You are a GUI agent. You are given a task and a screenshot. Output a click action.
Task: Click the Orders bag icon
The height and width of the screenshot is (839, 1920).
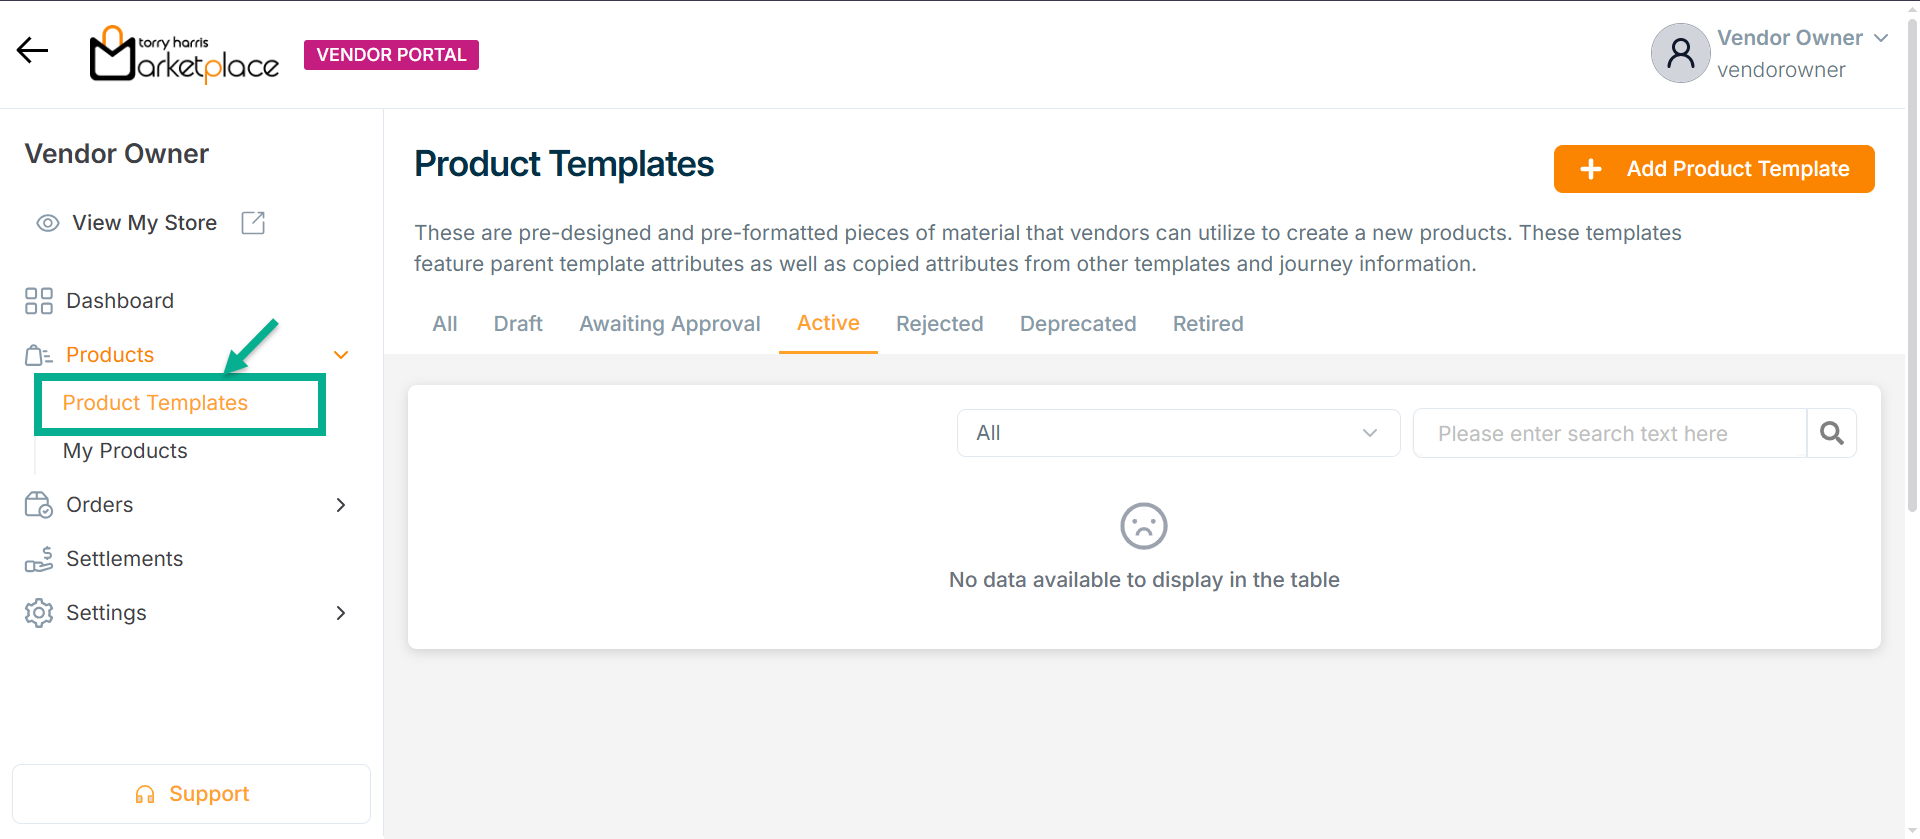click(x=39, y=505)
